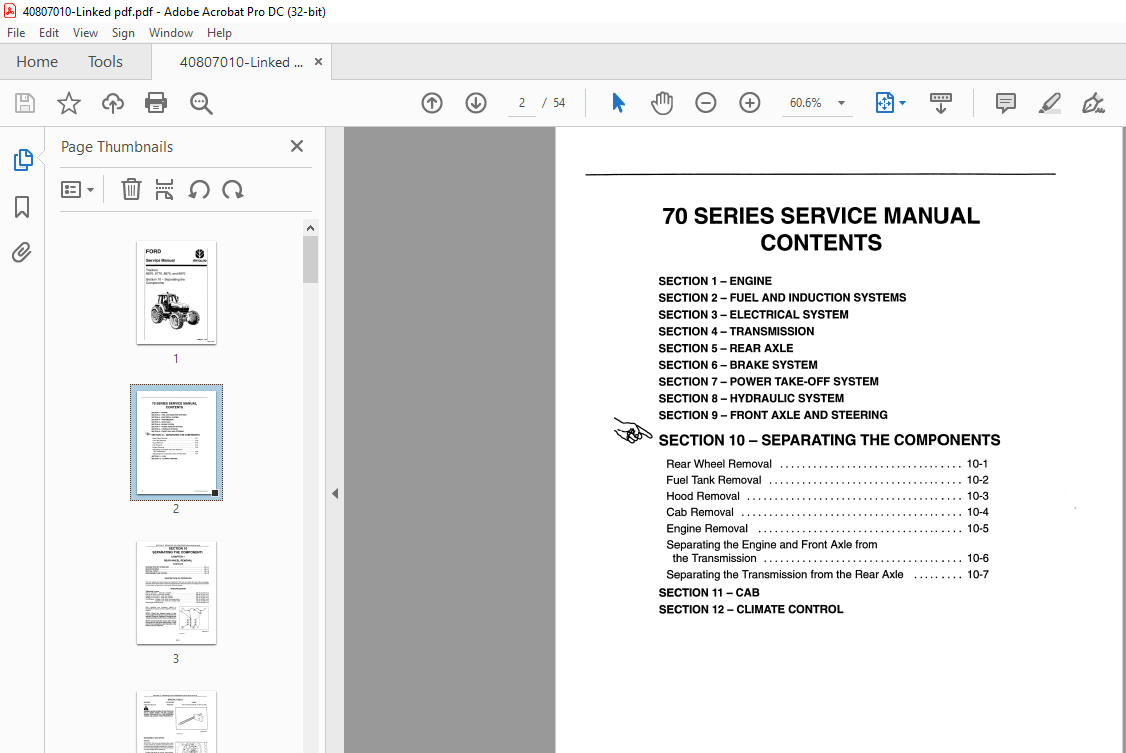Rotate page clockwise

click(x=233, y=190)
